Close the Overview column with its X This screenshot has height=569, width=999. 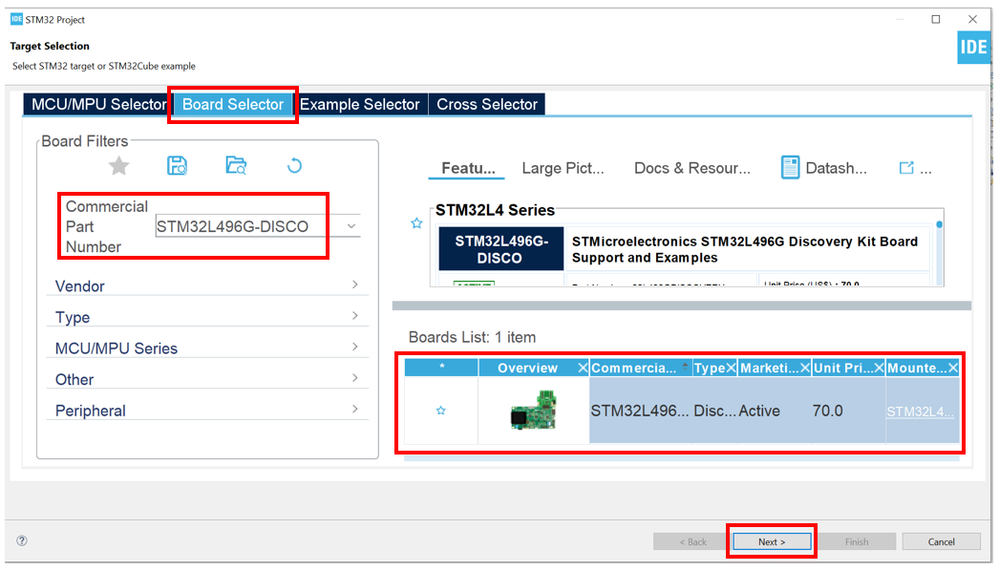click(582, 368)
